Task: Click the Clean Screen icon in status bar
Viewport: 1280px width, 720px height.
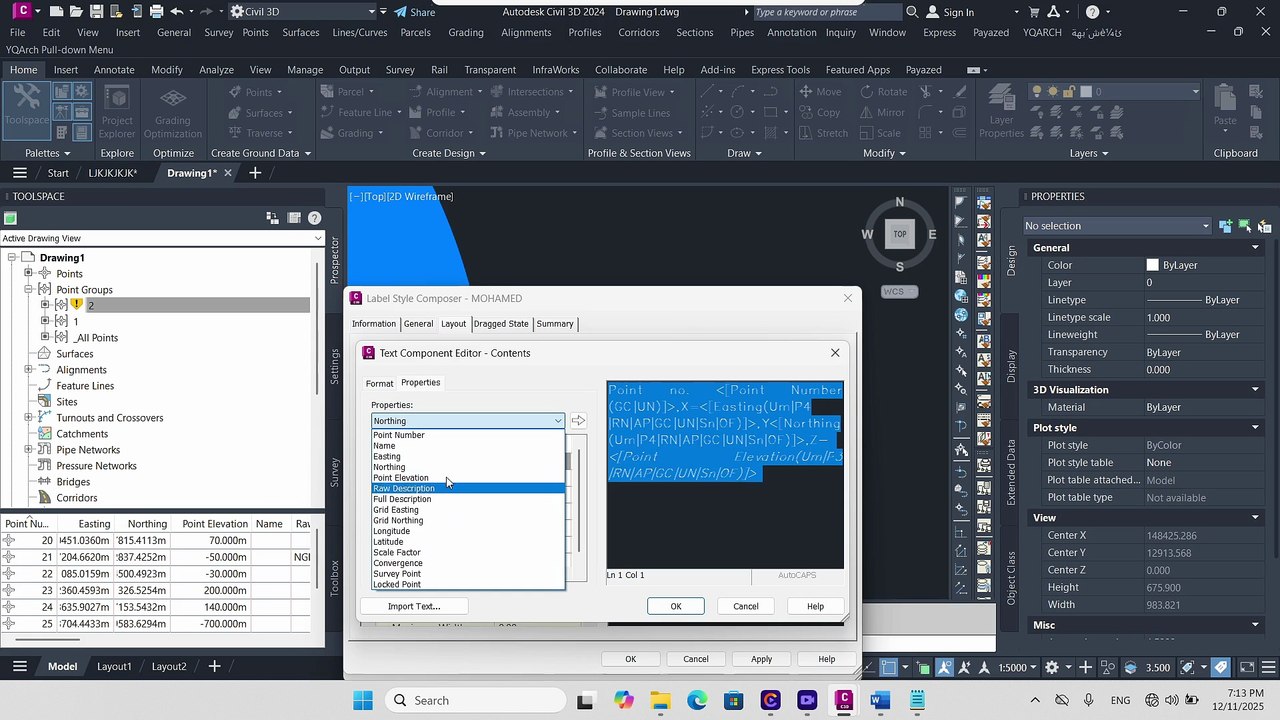Action: pos(1245,667)
